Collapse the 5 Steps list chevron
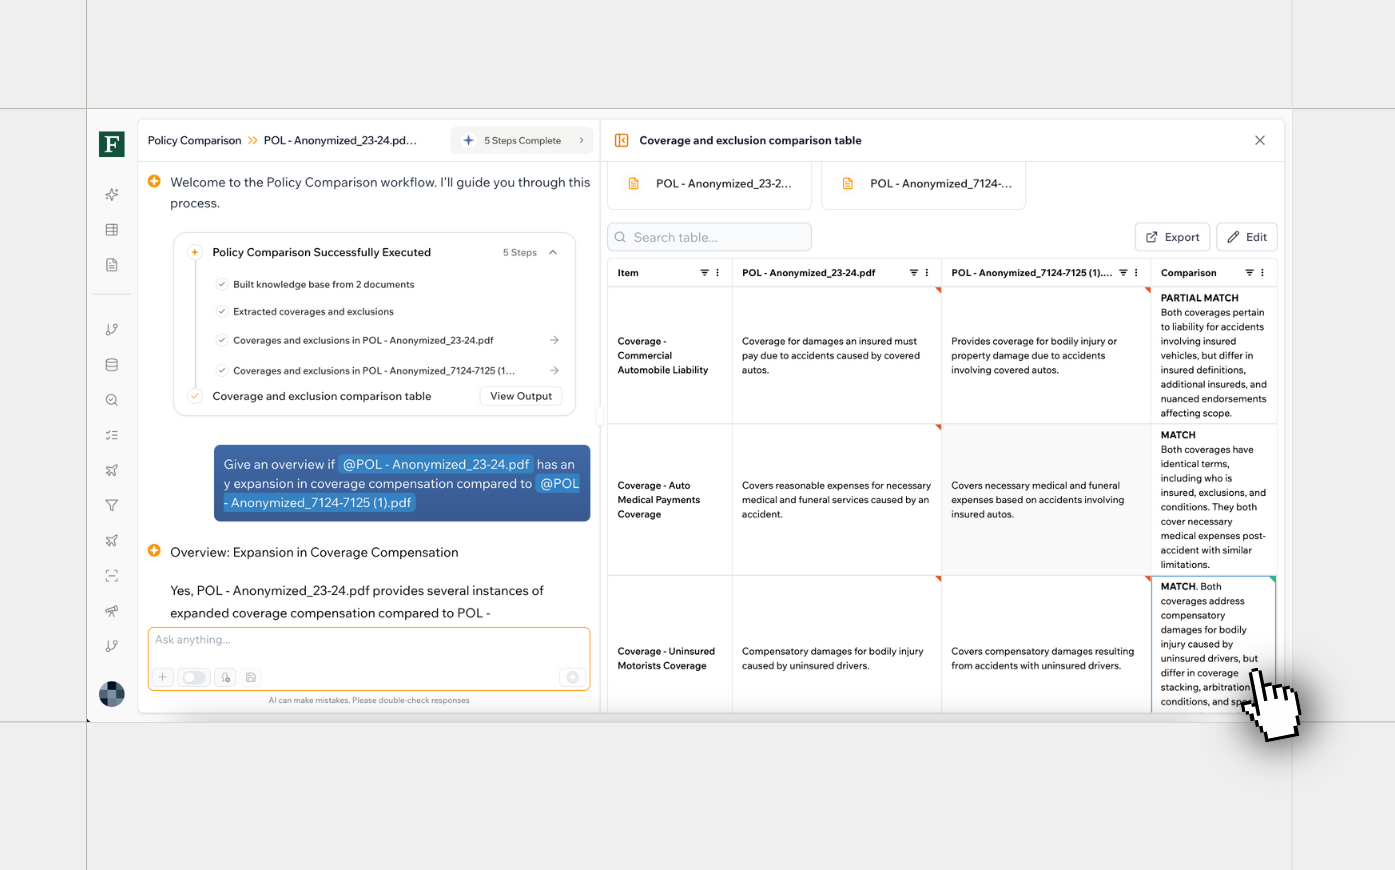 click(x=553, y=252)
